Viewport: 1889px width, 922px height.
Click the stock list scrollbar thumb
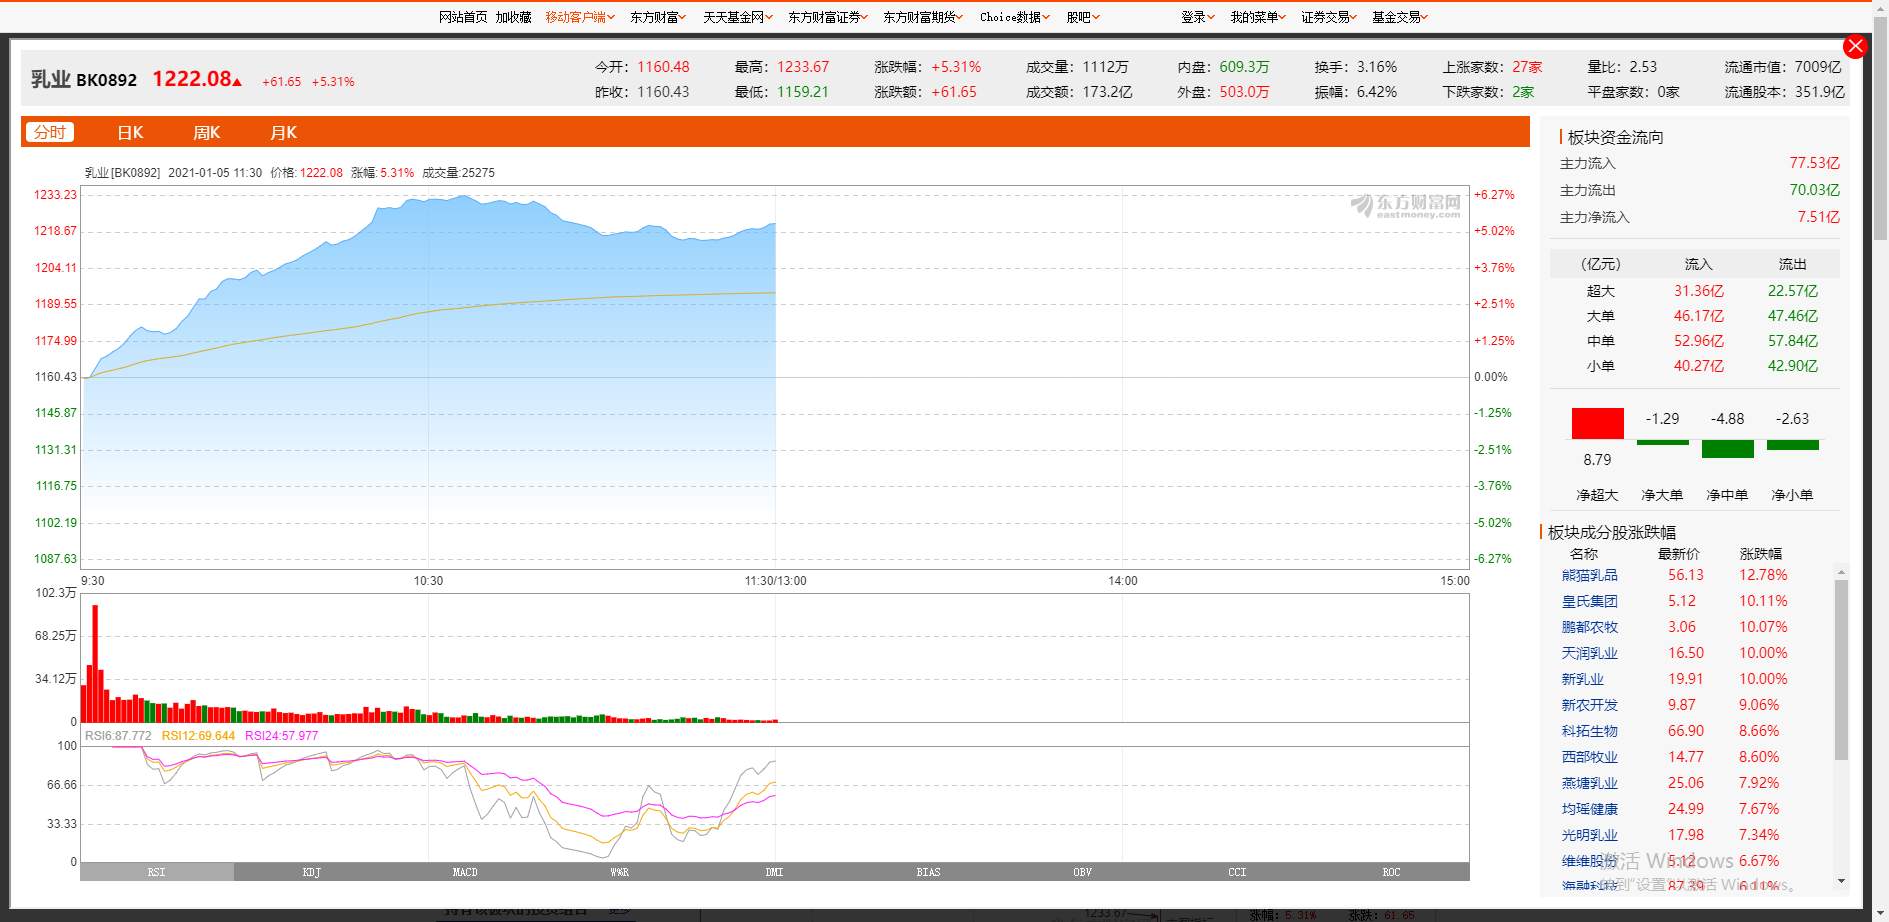1842,669
